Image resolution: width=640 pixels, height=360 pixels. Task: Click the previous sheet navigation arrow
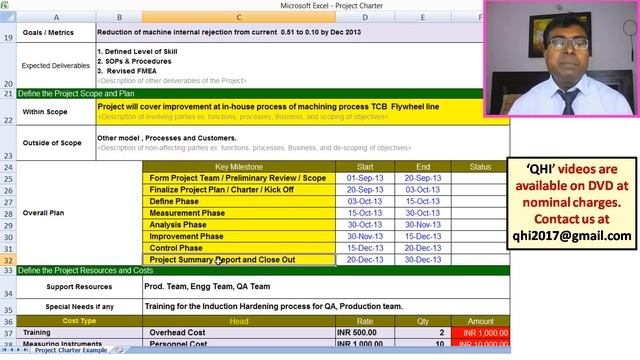(x=11, y=350)
